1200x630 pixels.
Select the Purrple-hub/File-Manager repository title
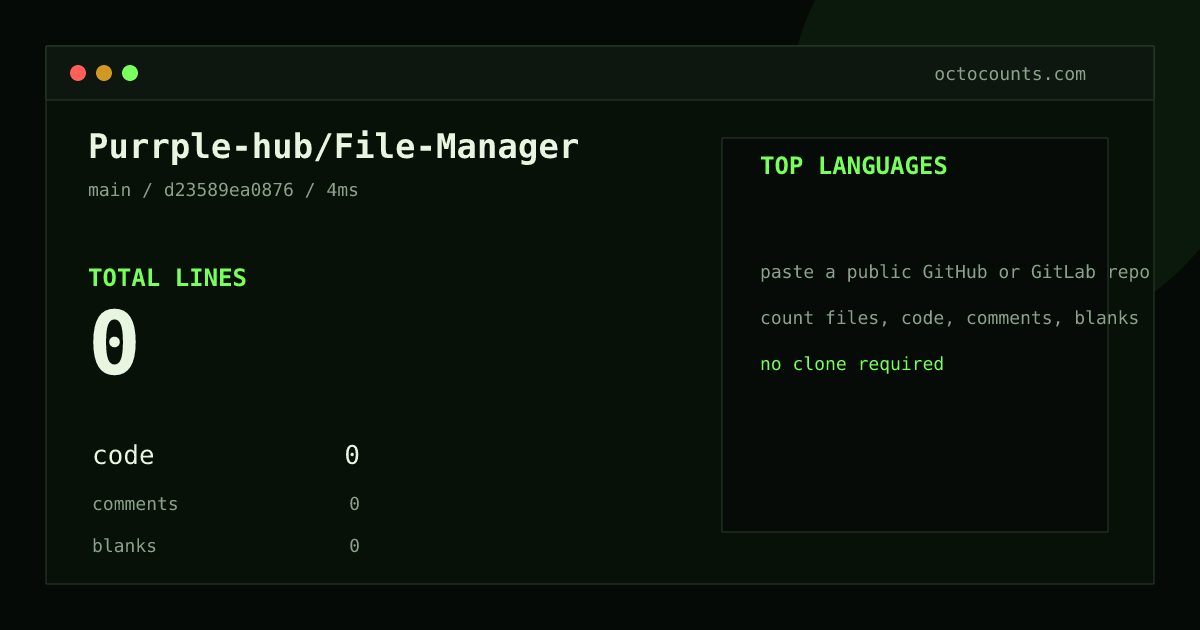coord(334,147)
